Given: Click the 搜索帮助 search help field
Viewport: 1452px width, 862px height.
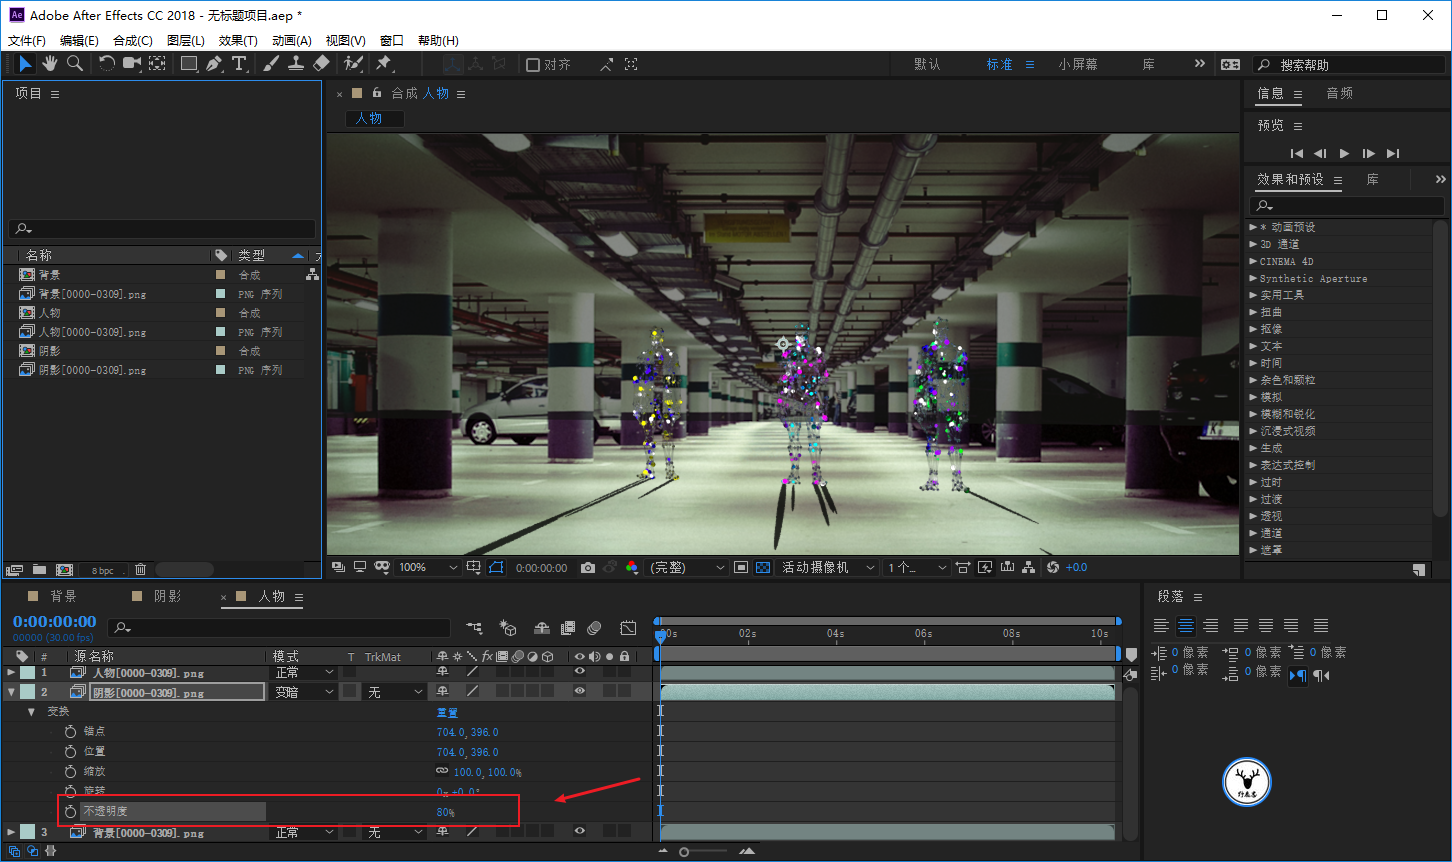Looking at the screenshot, I should (1351, 65).
